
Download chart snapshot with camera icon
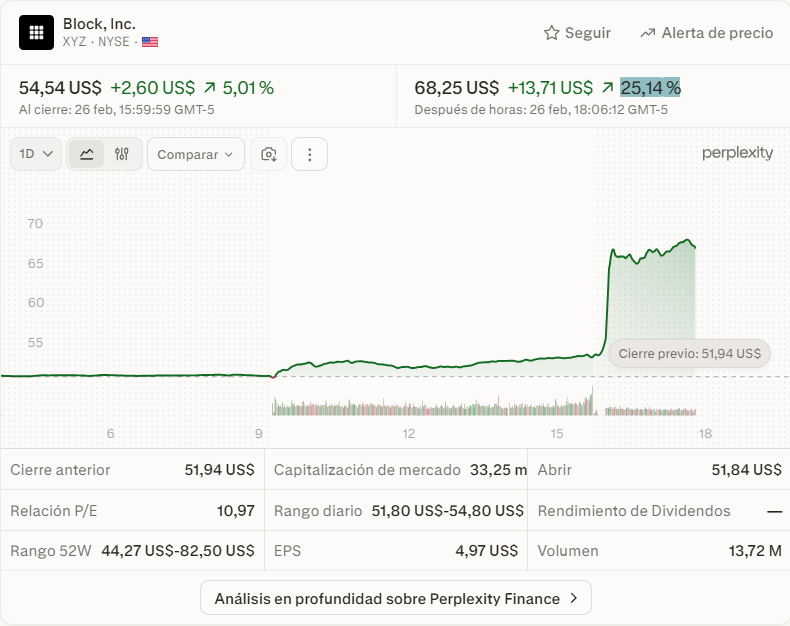(269, 154)
